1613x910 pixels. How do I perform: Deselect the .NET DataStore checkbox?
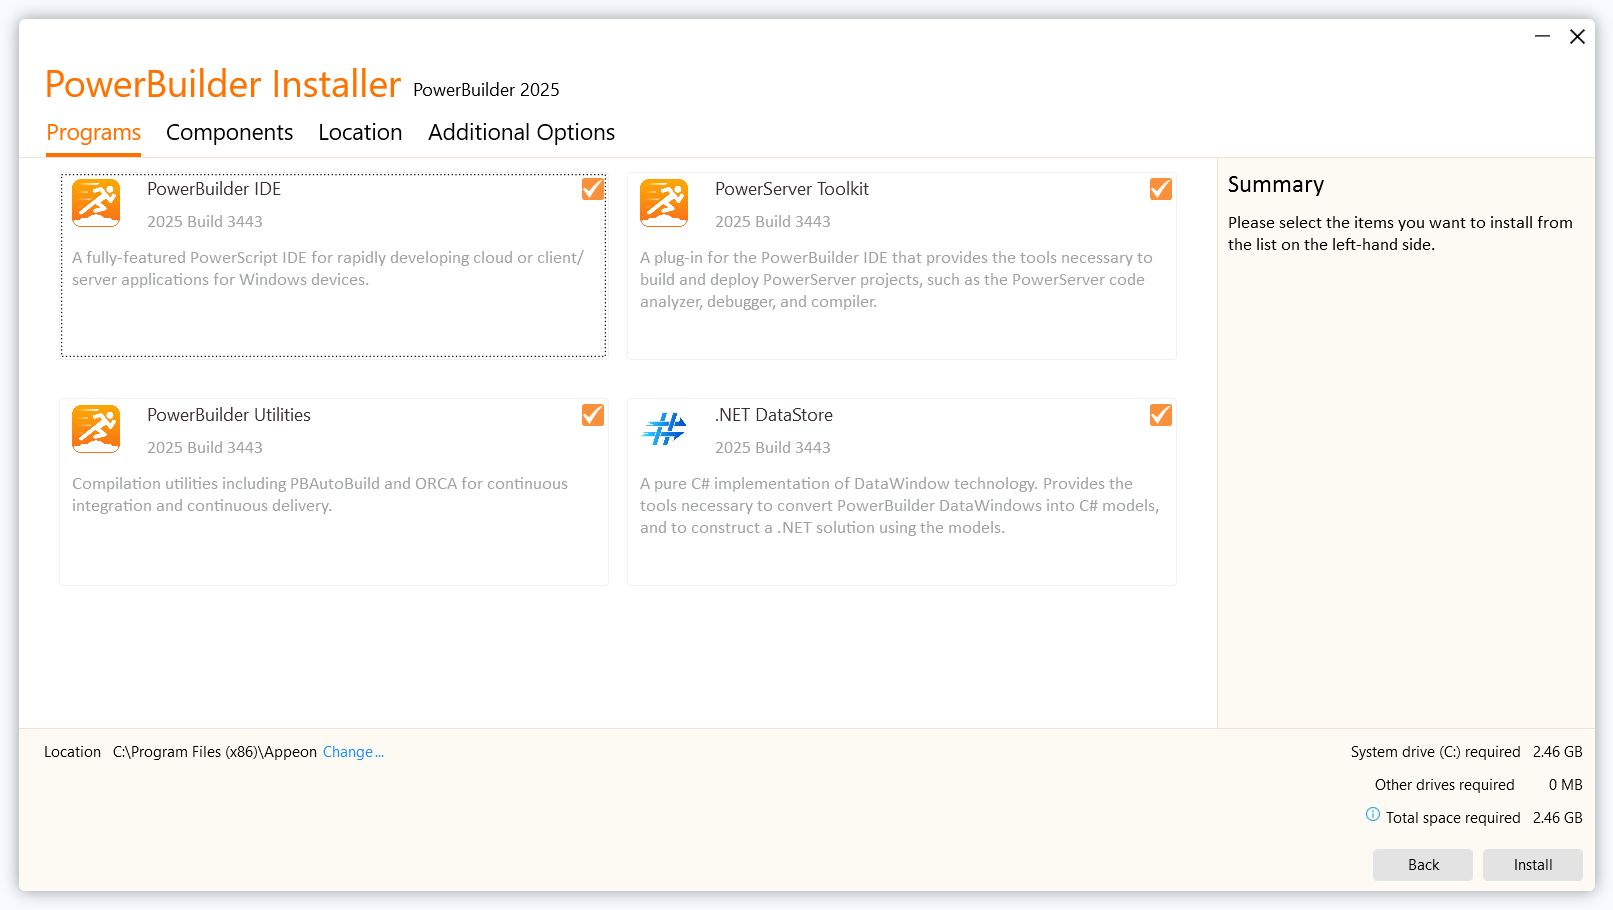pos(1161,415)
